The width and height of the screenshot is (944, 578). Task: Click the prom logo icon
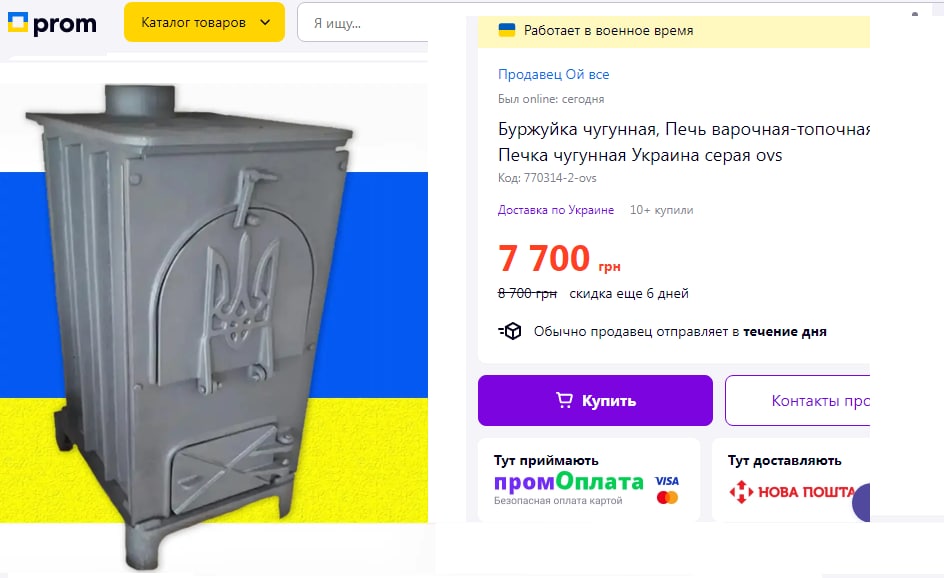pos(17,23)
